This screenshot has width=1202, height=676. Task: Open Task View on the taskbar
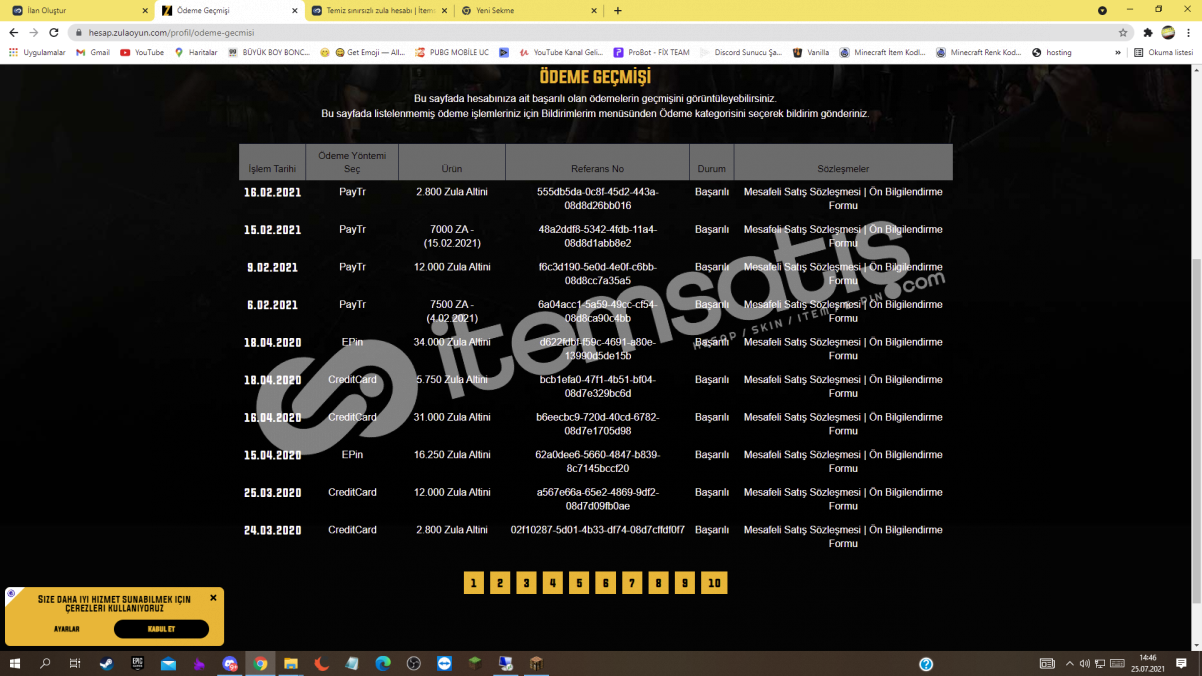click(75, 664)
